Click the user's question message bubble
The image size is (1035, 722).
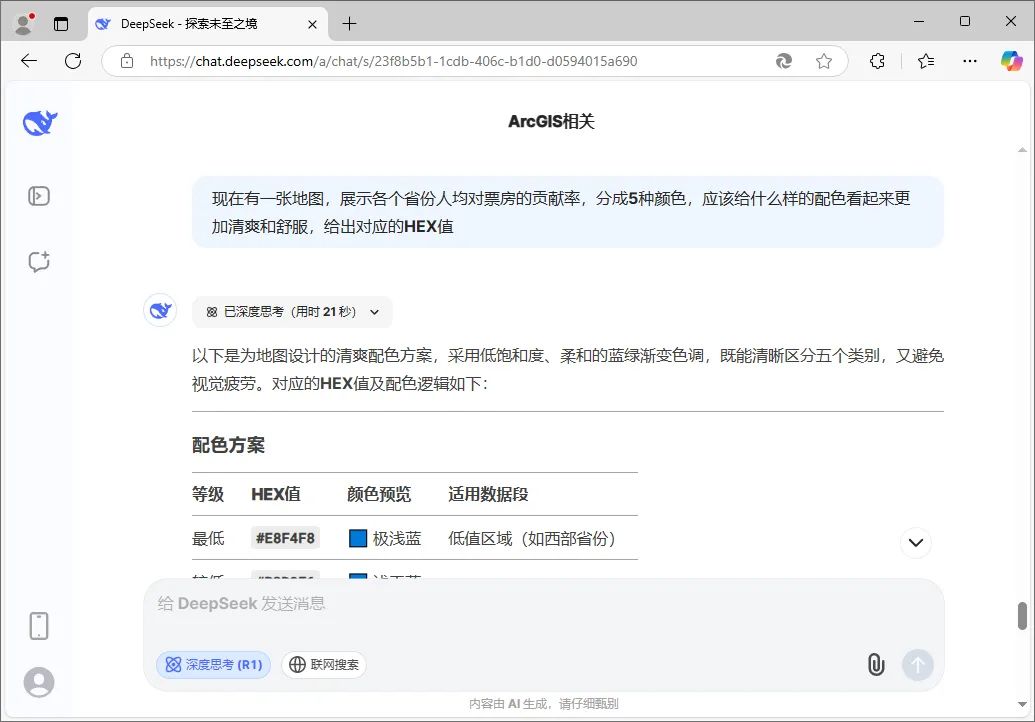pyautogui.click(x=568, y=212)
